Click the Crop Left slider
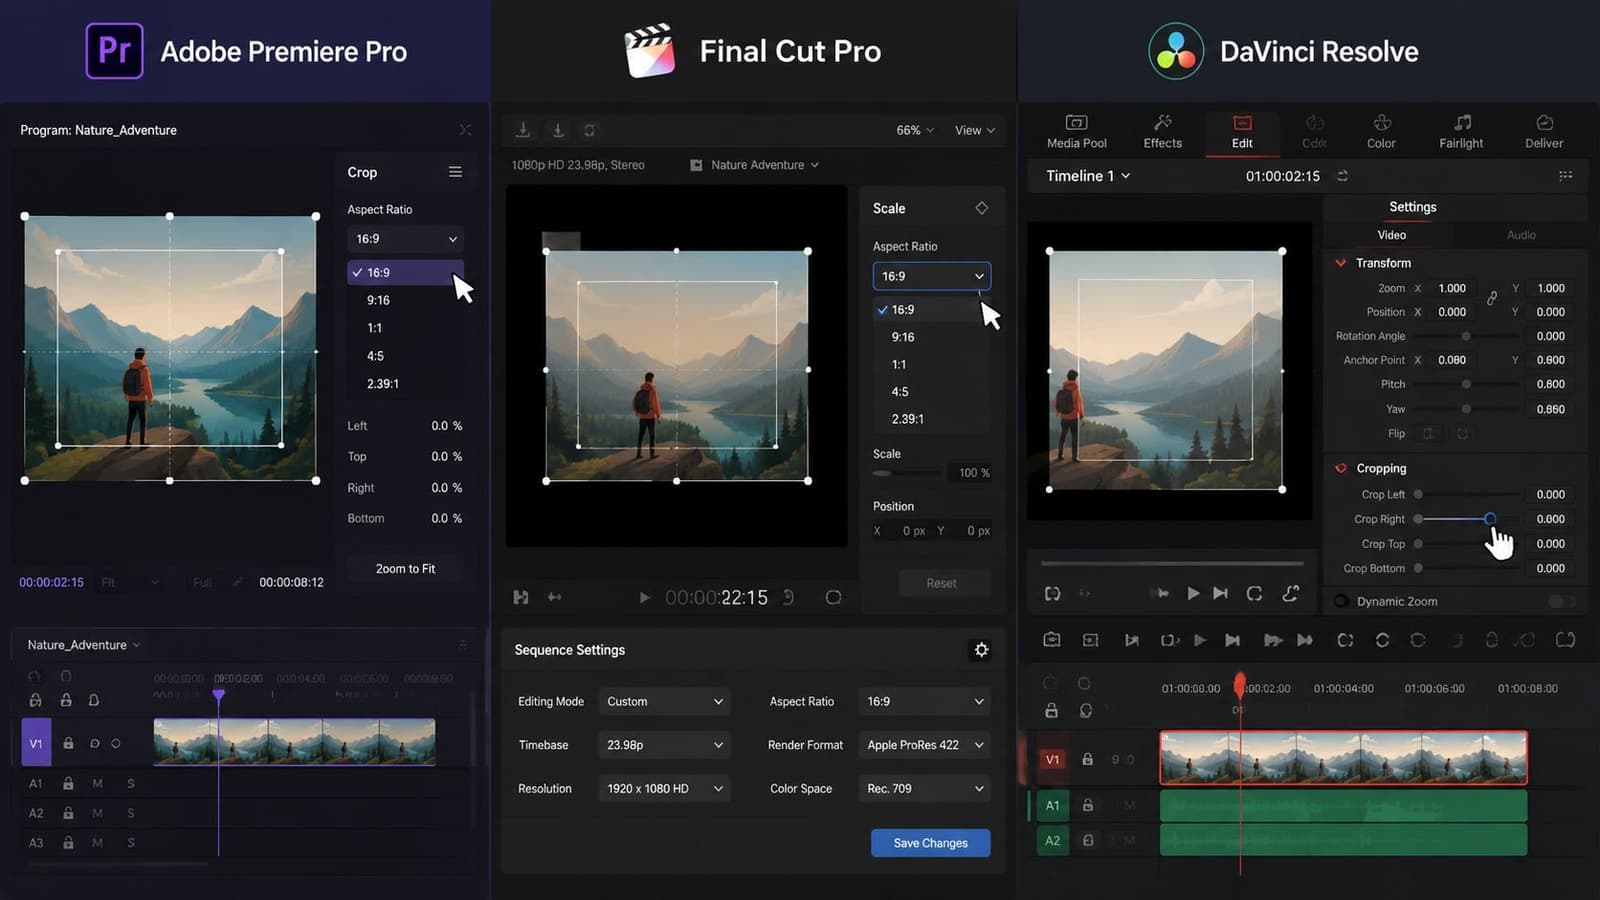This screenshot has width=1600, height=900. [1466, 494]
